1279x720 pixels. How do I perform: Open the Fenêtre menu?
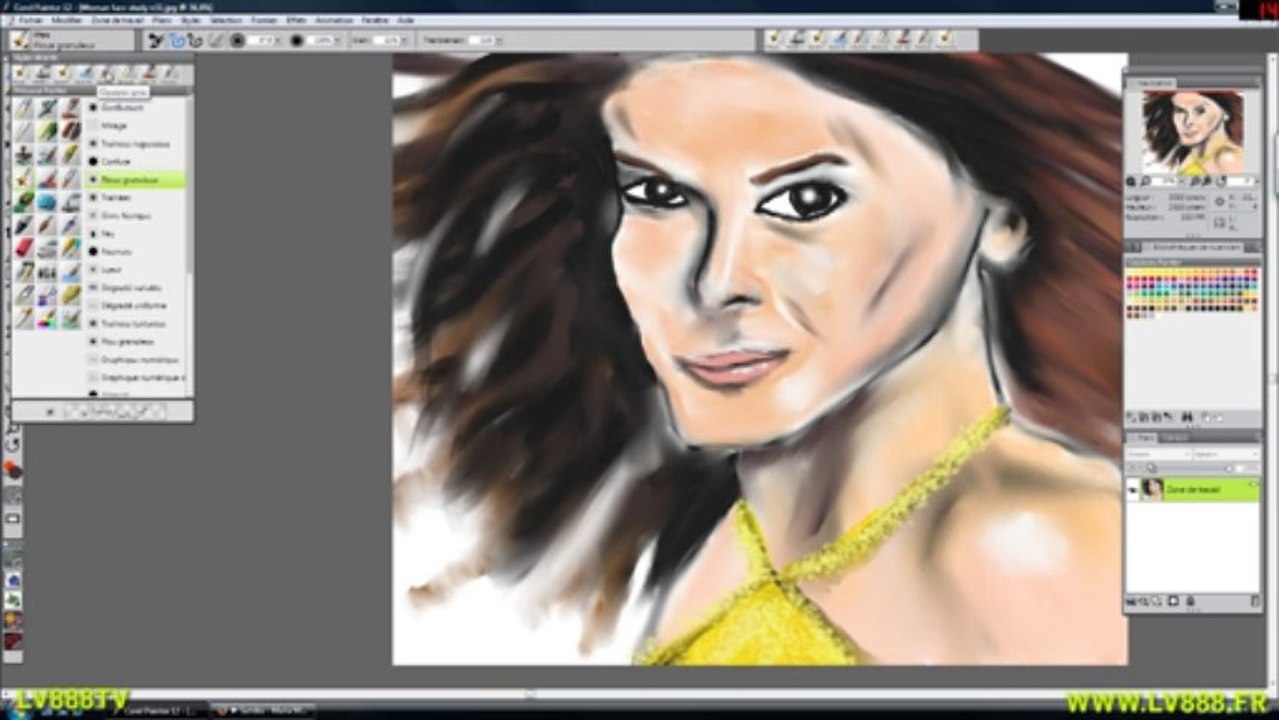coord(375,20)
